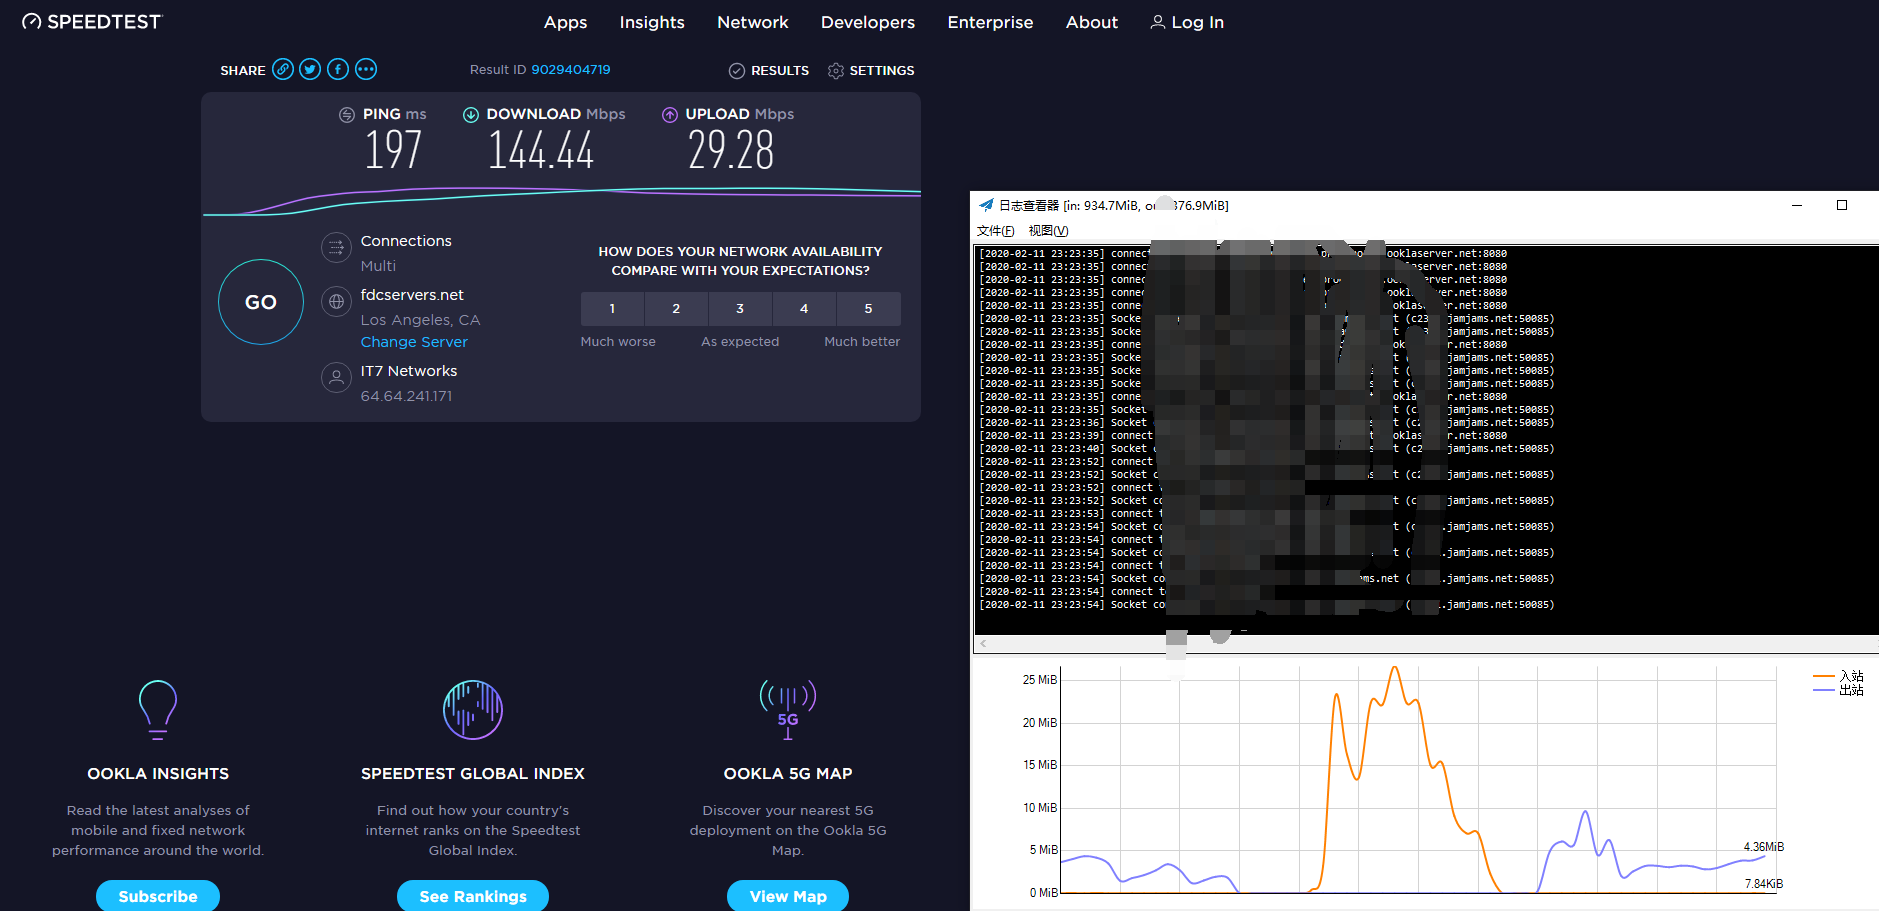The image size is (1879, 911).
Task: Click the Ping icon
Action: (x=347, y=115)
